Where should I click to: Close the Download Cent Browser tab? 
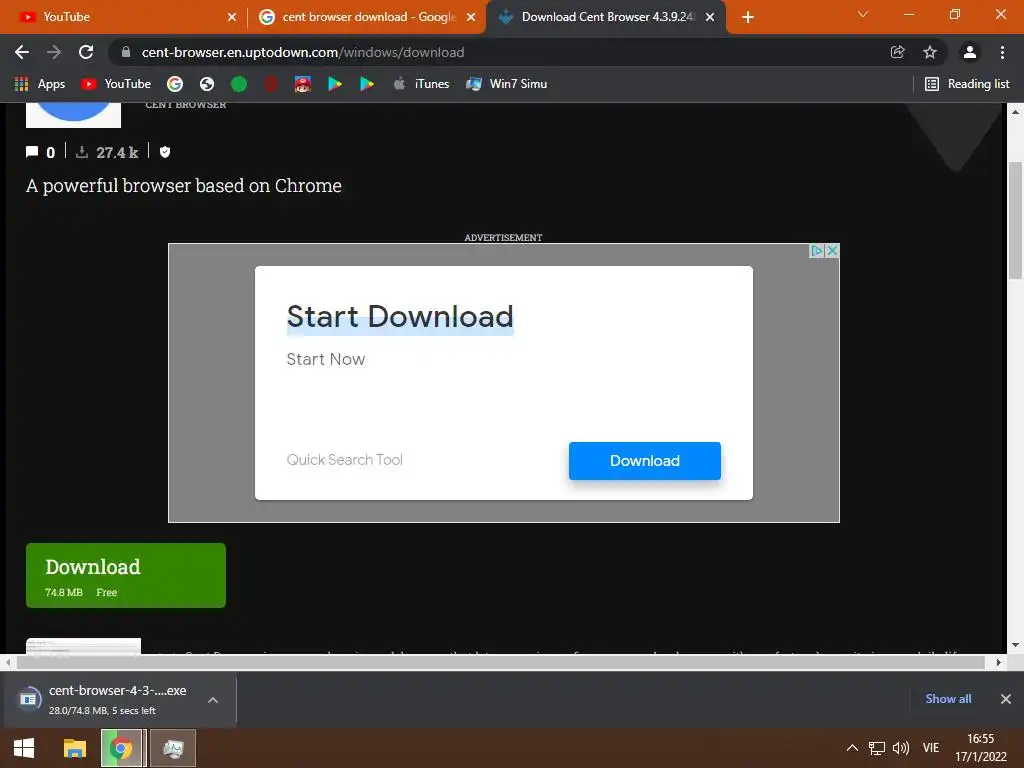pyautogui.click(x=710, y=17)
